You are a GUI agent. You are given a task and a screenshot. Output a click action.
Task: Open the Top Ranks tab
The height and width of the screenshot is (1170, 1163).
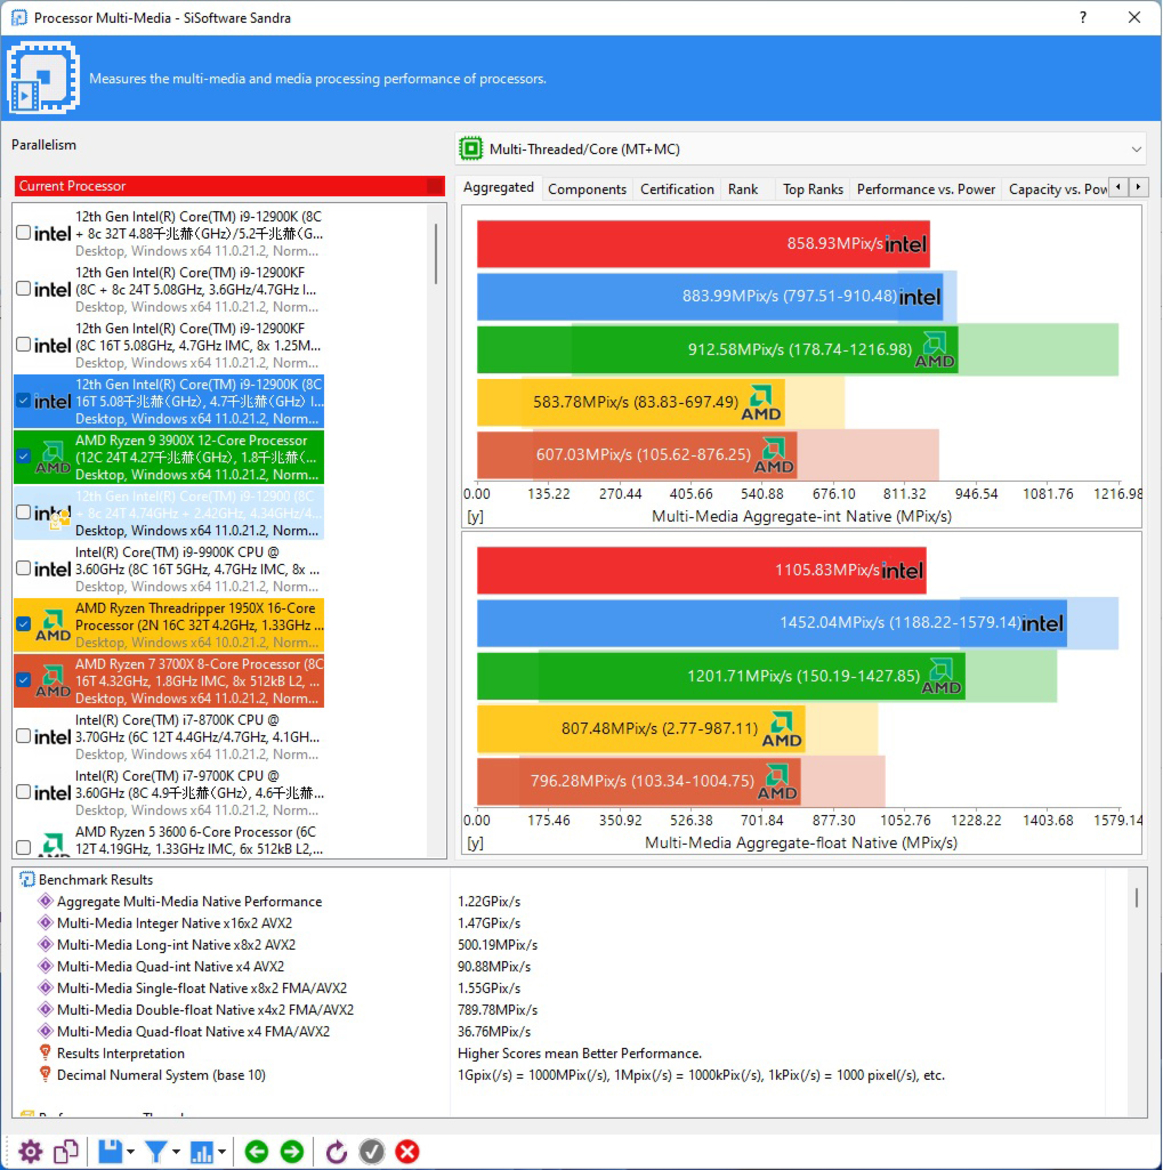(x=812, y=189)
